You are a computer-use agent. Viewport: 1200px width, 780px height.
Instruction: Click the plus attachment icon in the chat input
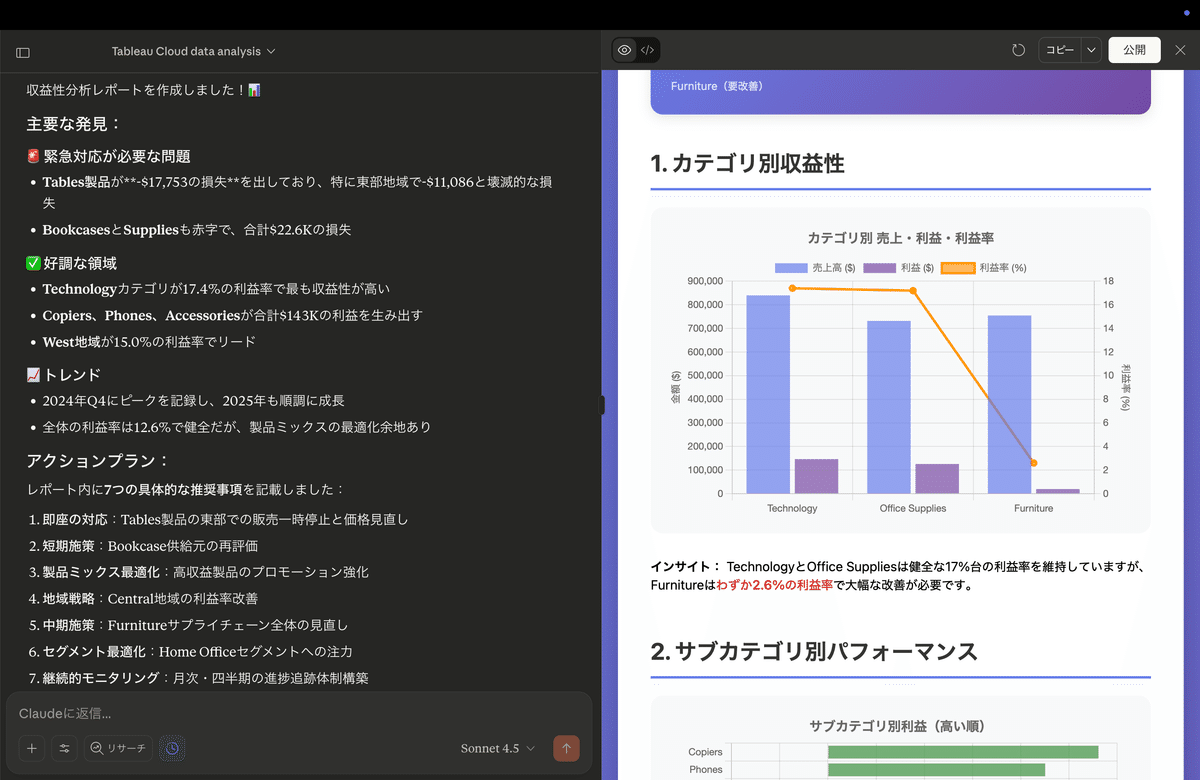coord(31,748)
